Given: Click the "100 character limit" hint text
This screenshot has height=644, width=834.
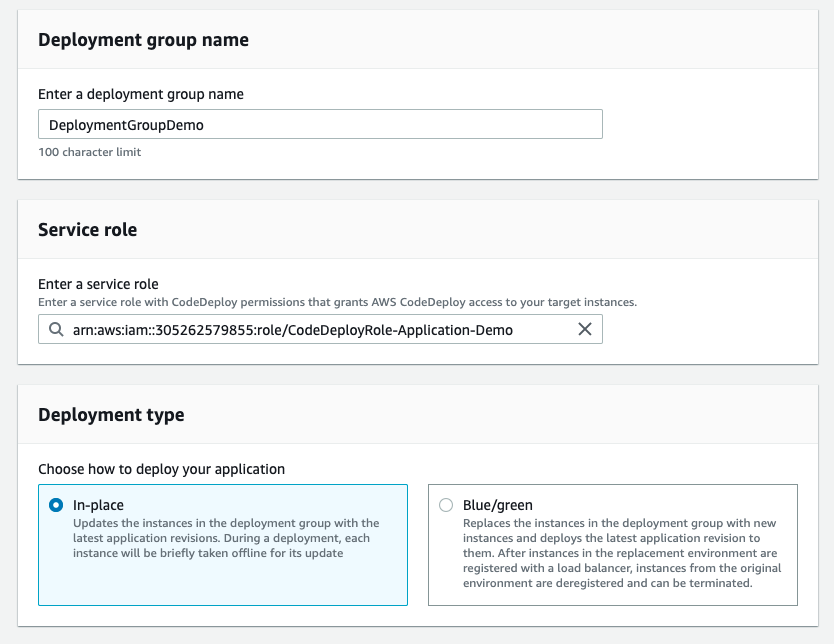Looking at the screenshot, I should tap(89, 152).
